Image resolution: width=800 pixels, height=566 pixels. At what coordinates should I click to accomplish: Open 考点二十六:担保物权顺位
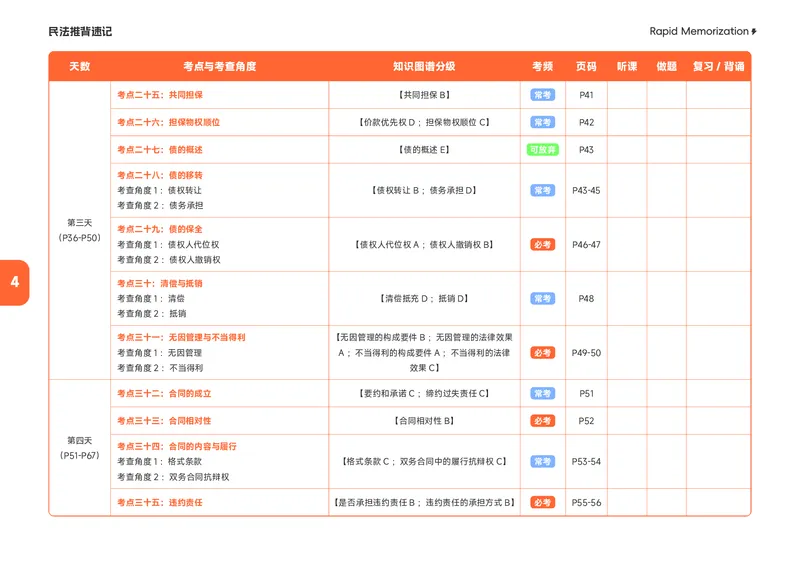tap(168, 122)
